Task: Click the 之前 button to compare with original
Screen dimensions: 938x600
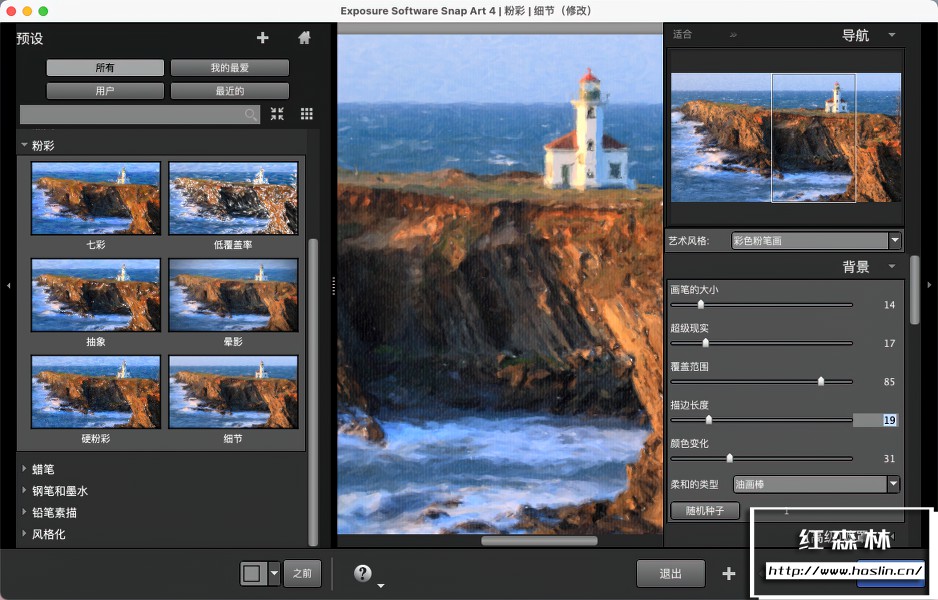Action: [303, 573]
